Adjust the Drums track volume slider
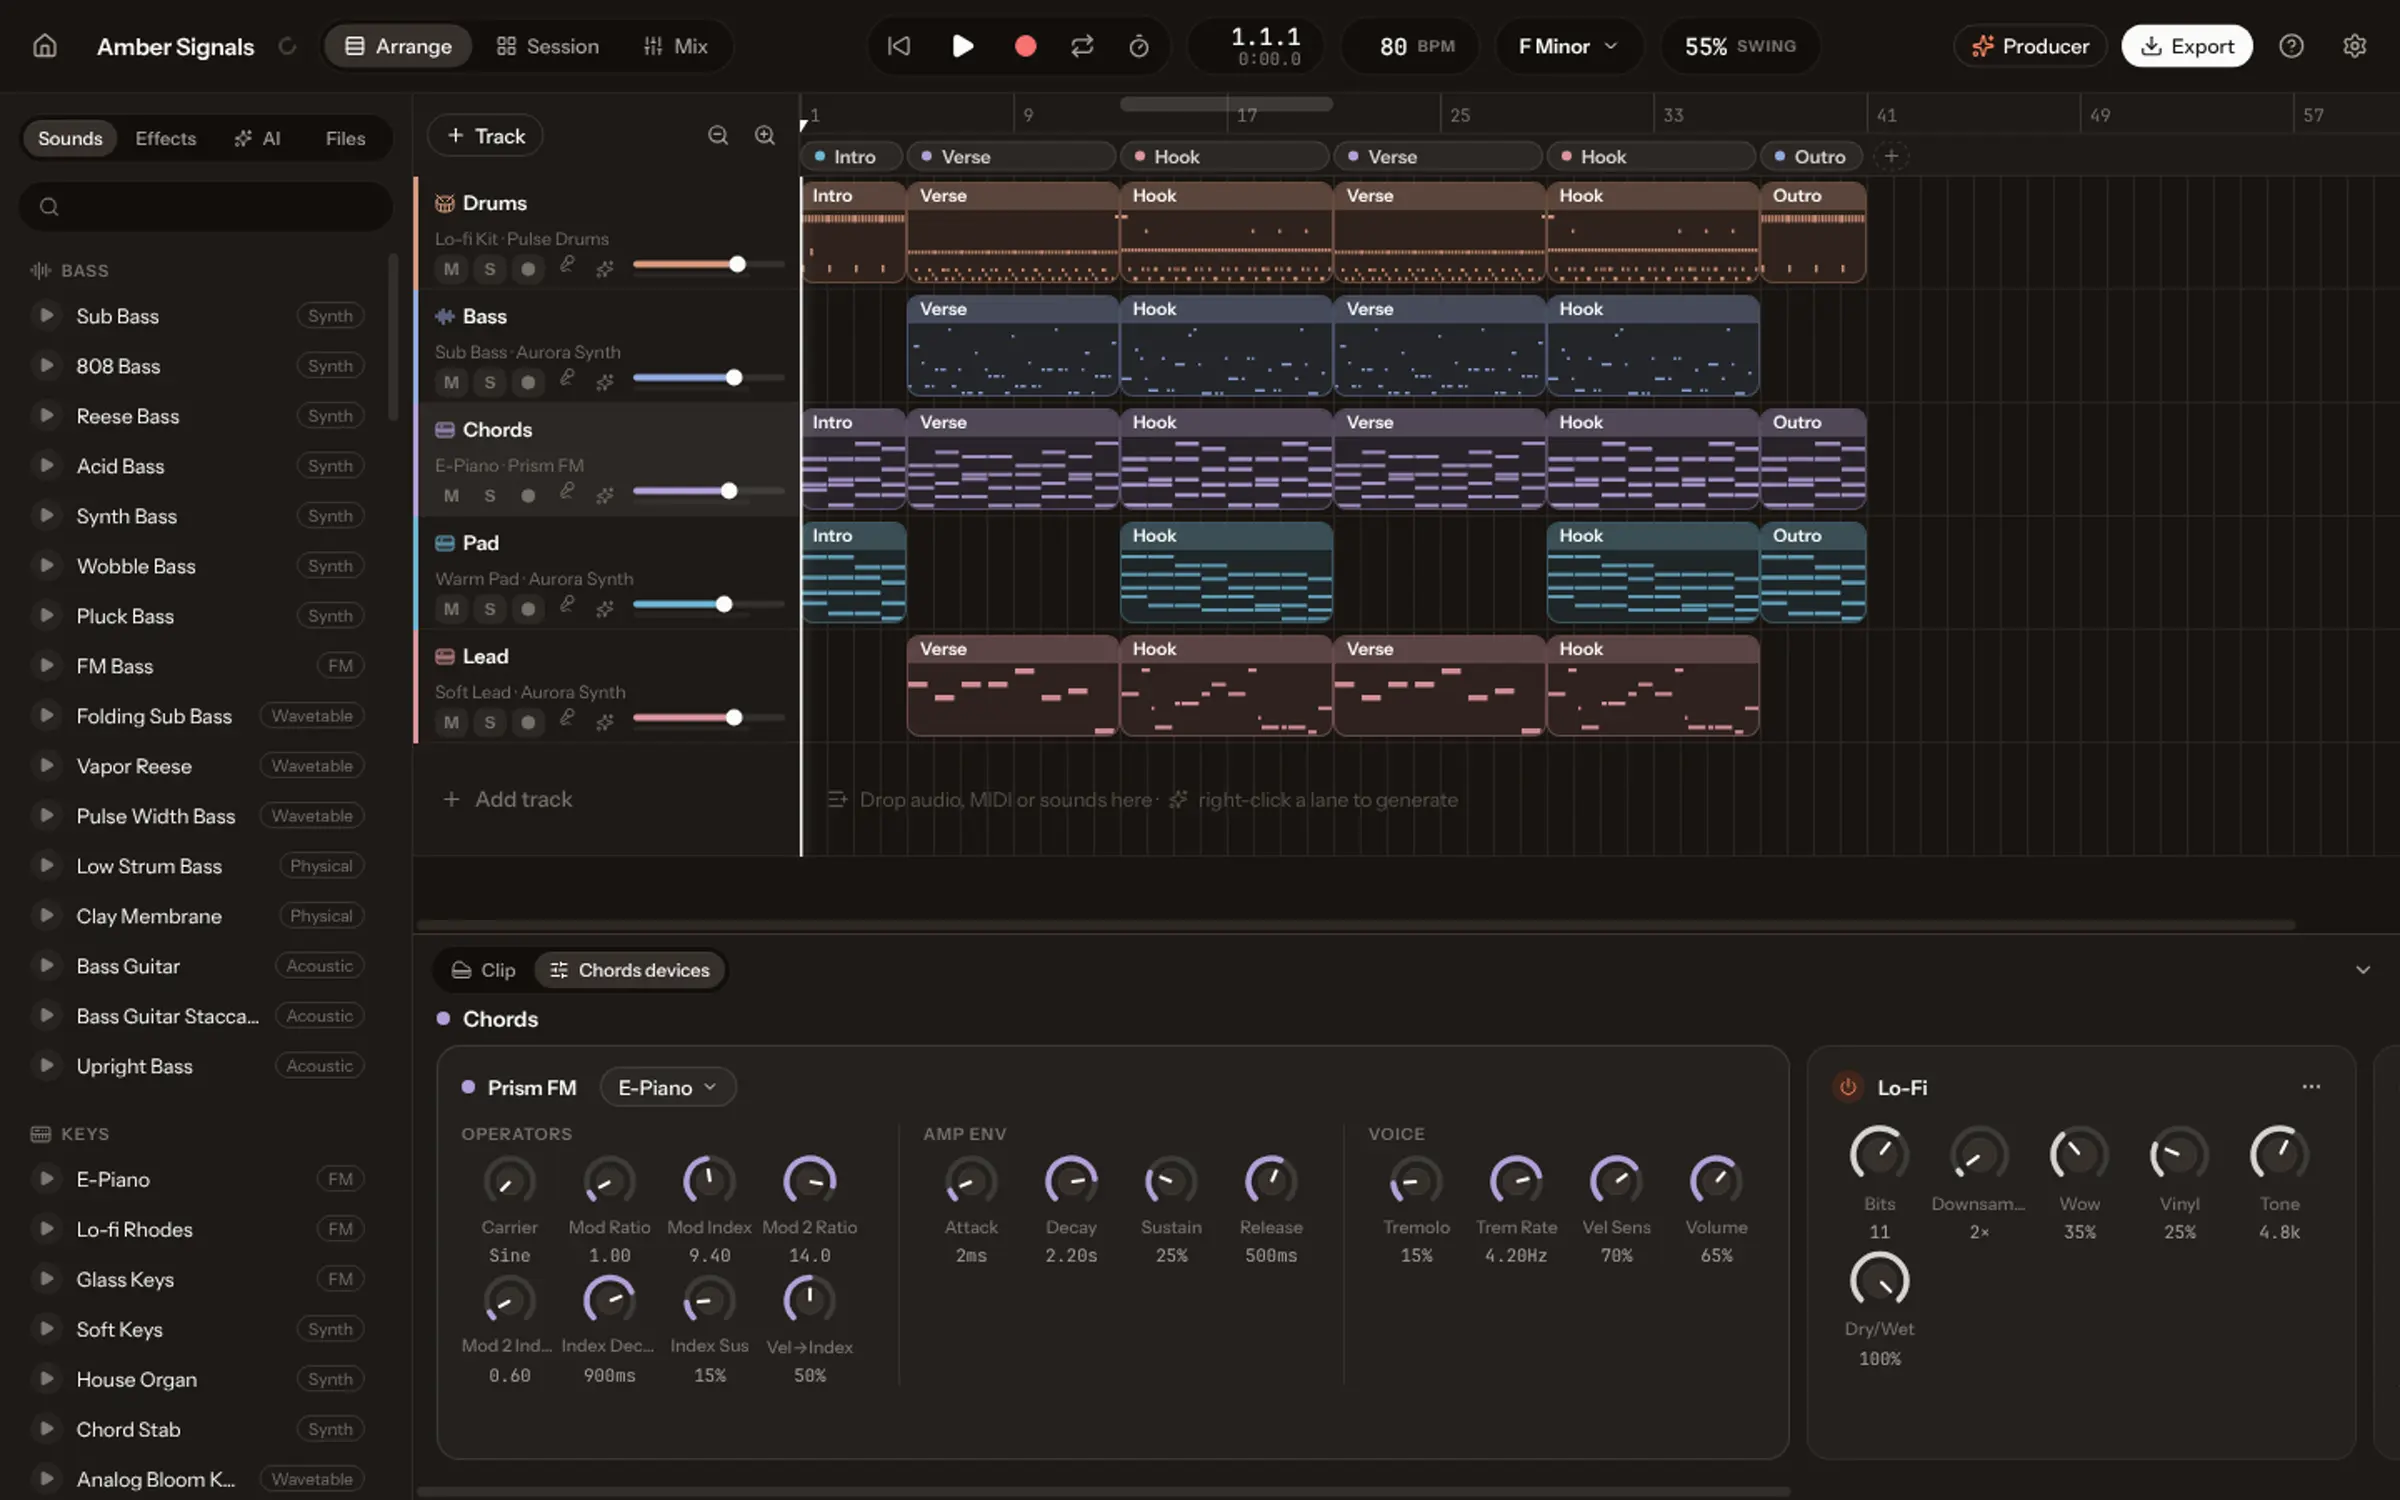Viewport: 2400px width, 1500px height. pos(708,264)
